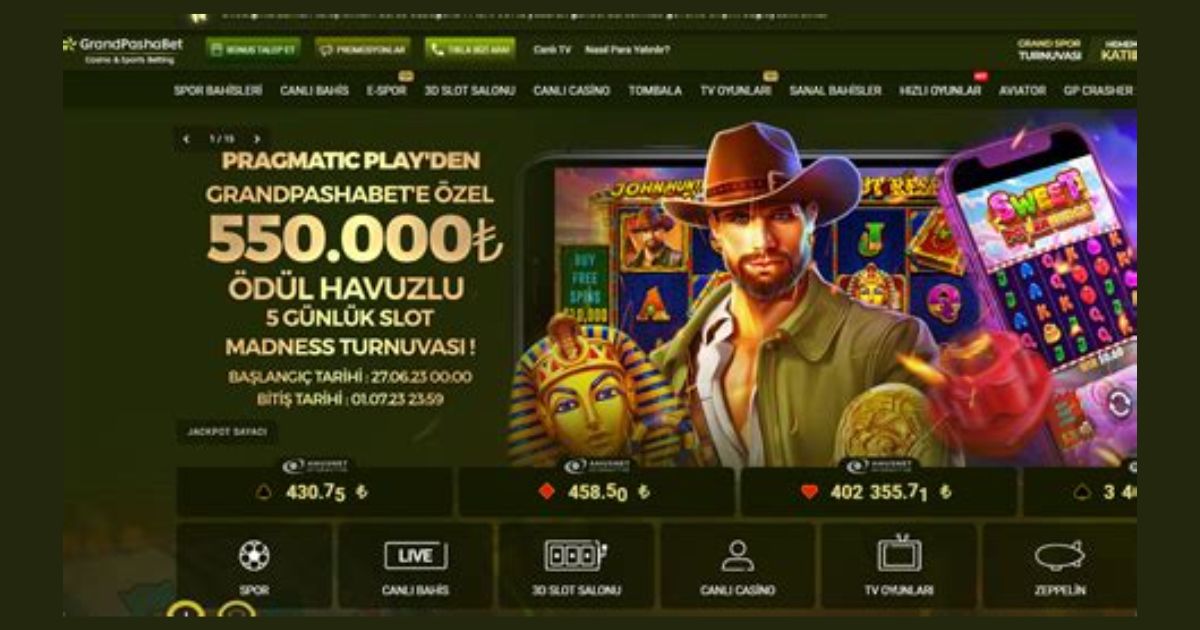Select Spor Bahisleri in the navigation menu
Image resolution: width=1200 pixels, height=630 pixels.
(x=218, y=90)
